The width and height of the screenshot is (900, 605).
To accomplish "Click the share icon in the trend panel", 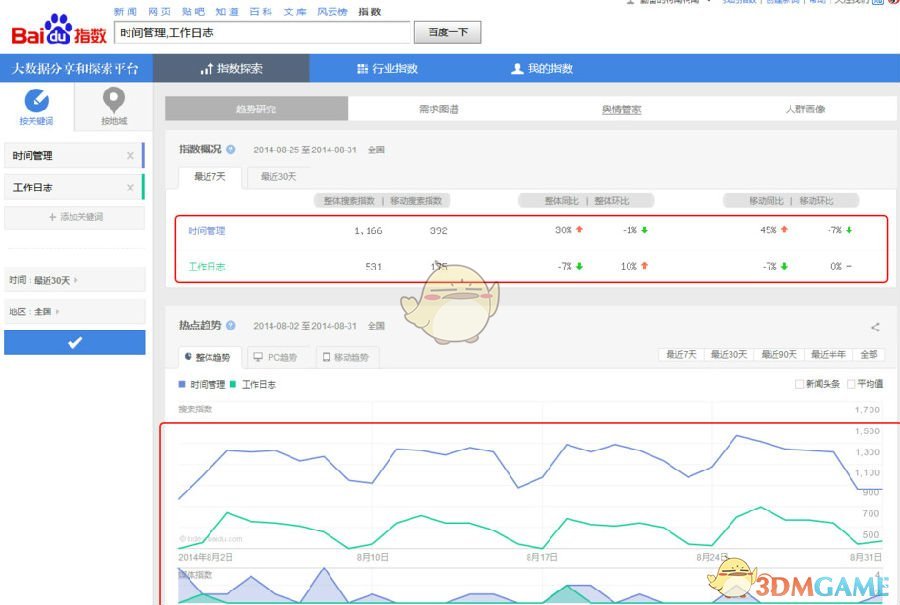I will 875,327.
